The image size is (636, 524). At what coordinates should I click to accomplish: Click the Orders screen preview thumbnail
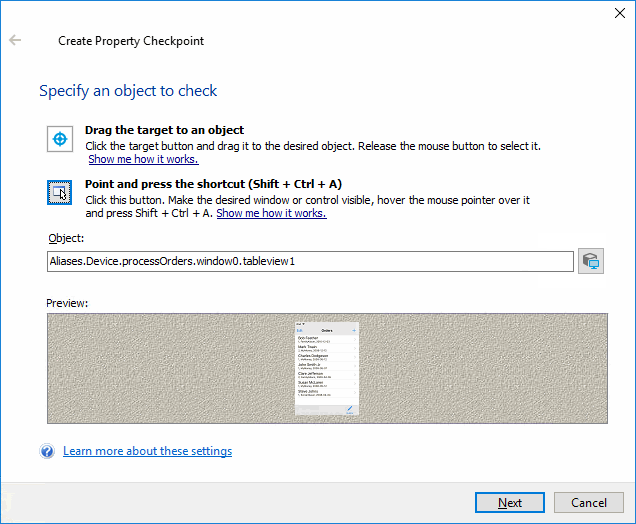[x=326, y=370]
